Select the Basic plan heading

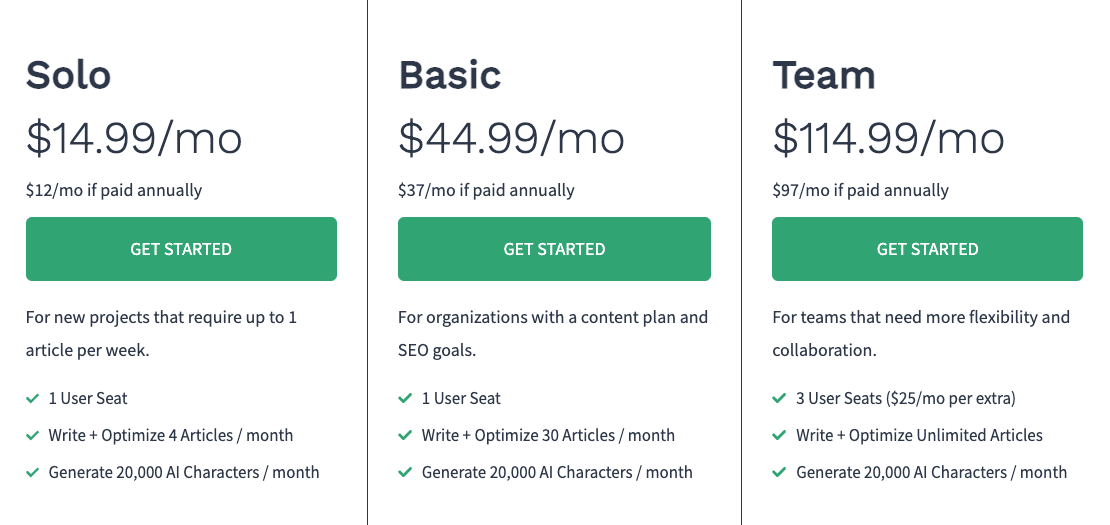point(450,74)
